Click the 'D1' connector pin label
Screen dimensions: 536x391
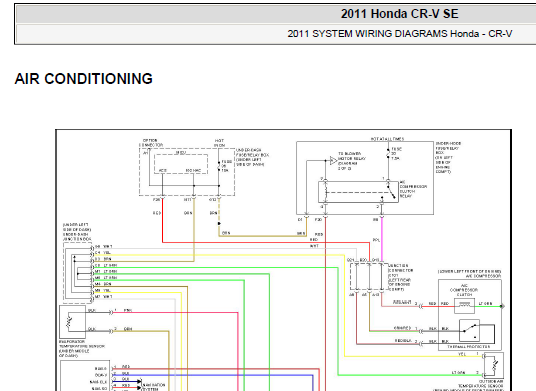pyautogui.click(x=299, y=219)
